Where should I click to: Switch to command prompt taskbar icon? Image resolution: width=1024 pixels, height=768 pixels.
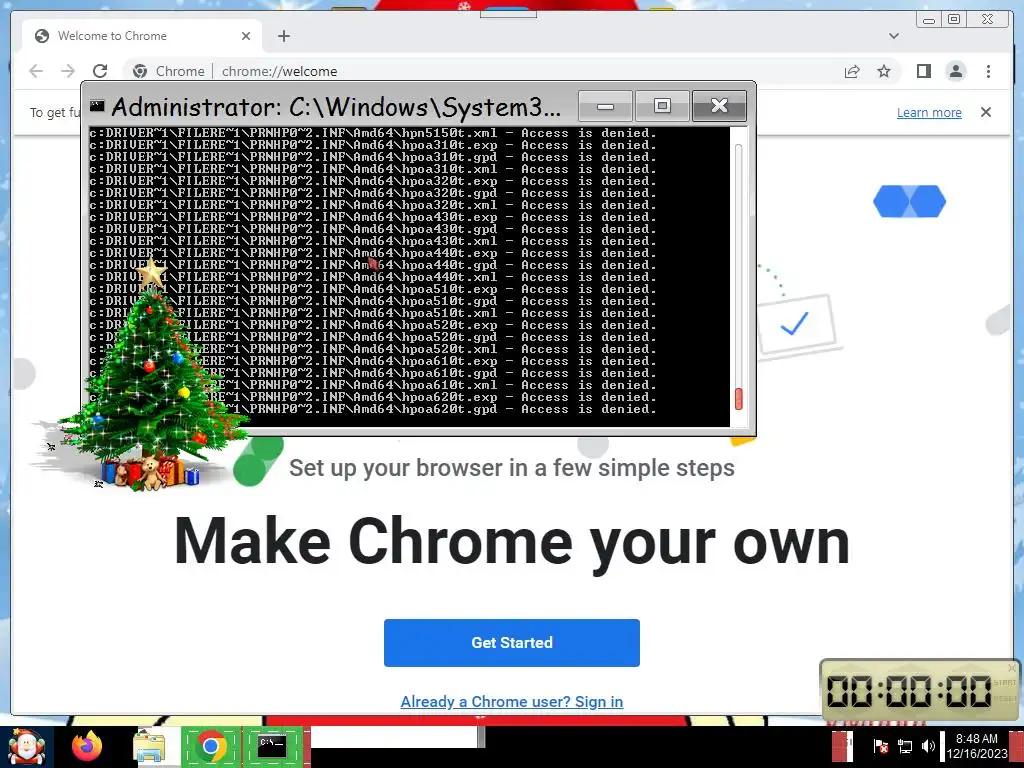[x=272, y=746]
